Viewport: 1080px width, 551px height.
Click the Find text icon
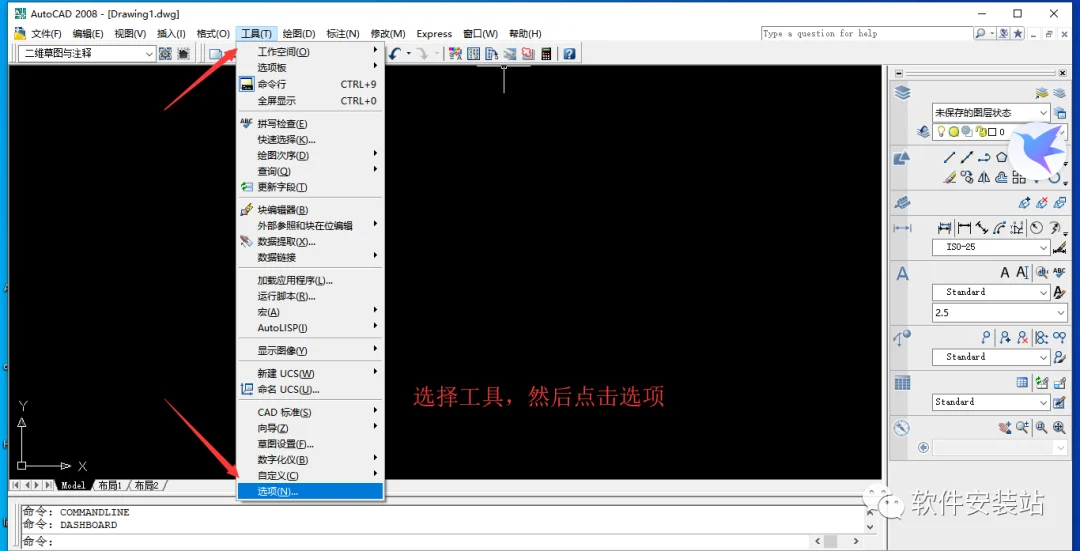click(1042, 272)
